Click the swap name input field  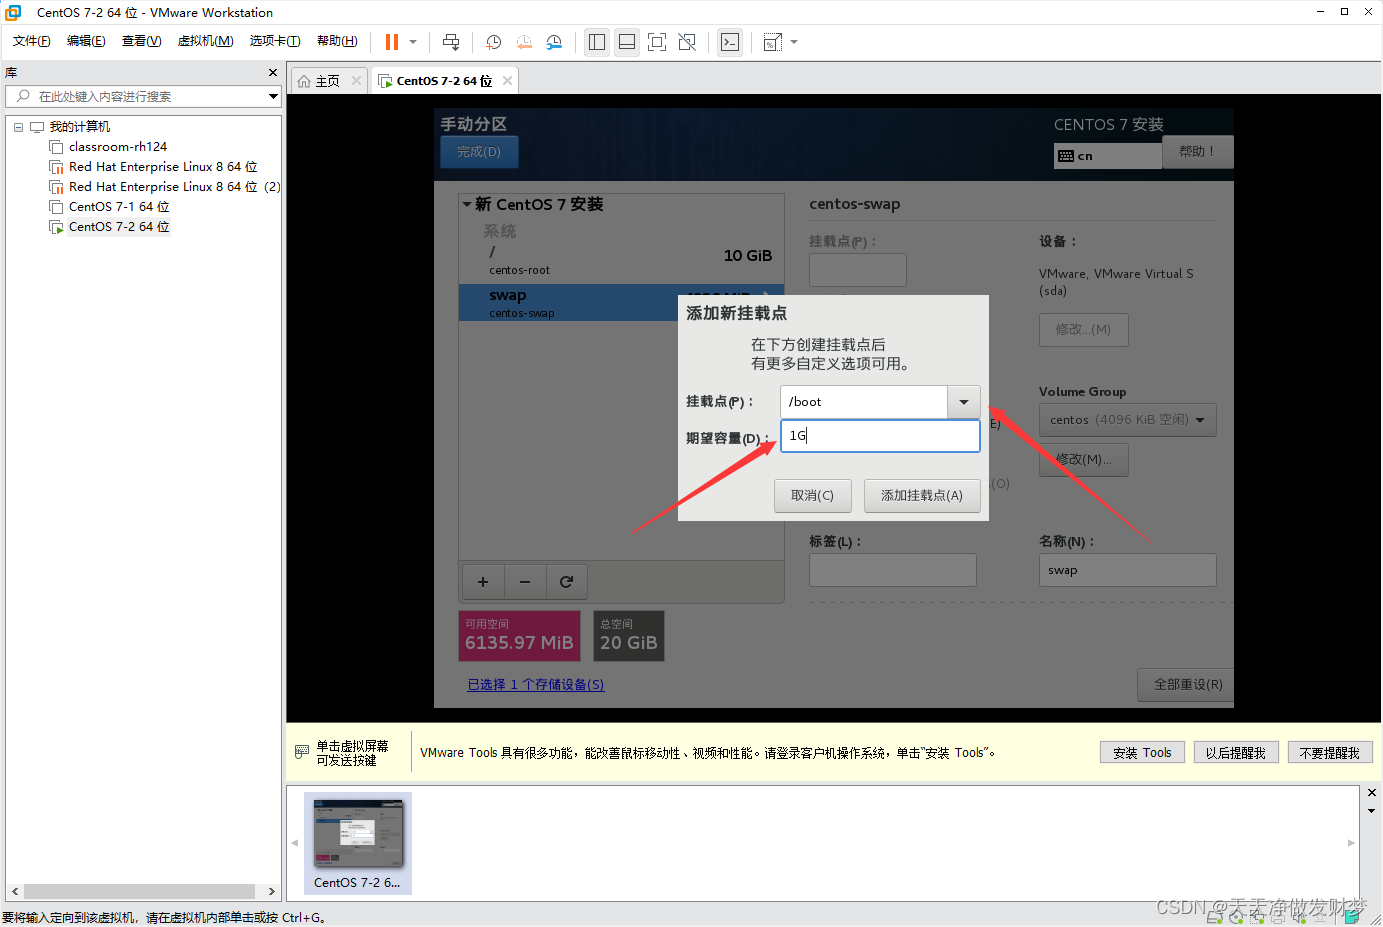[1128, 570]
